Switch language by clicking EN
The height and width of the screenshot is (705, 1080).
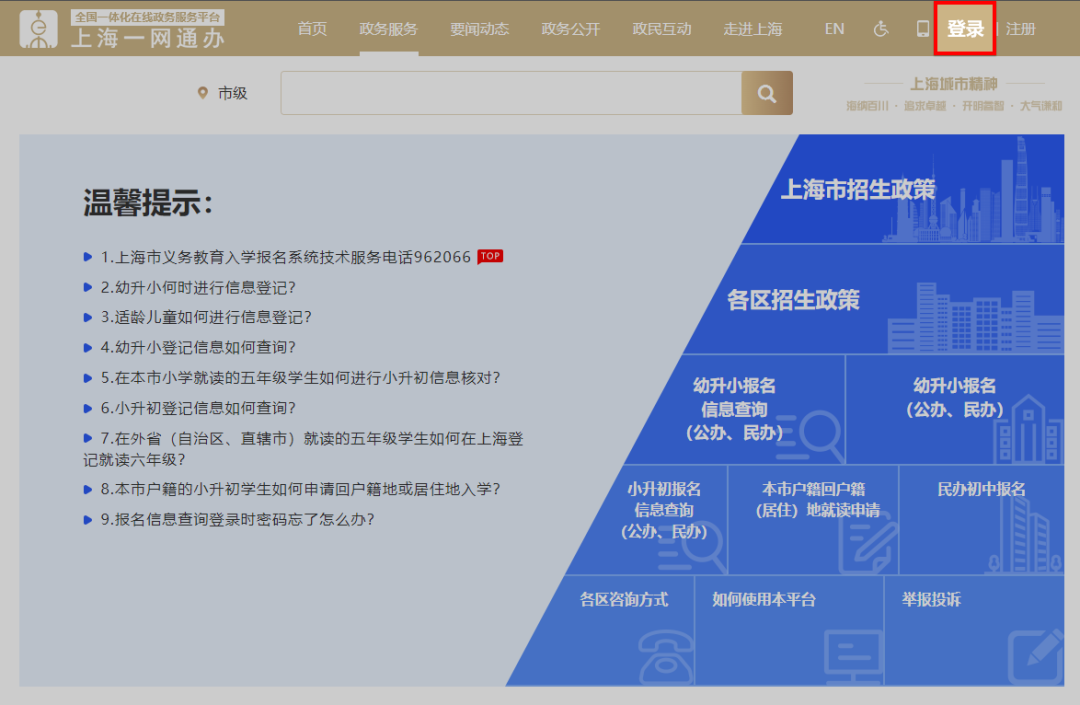point(834,29)
